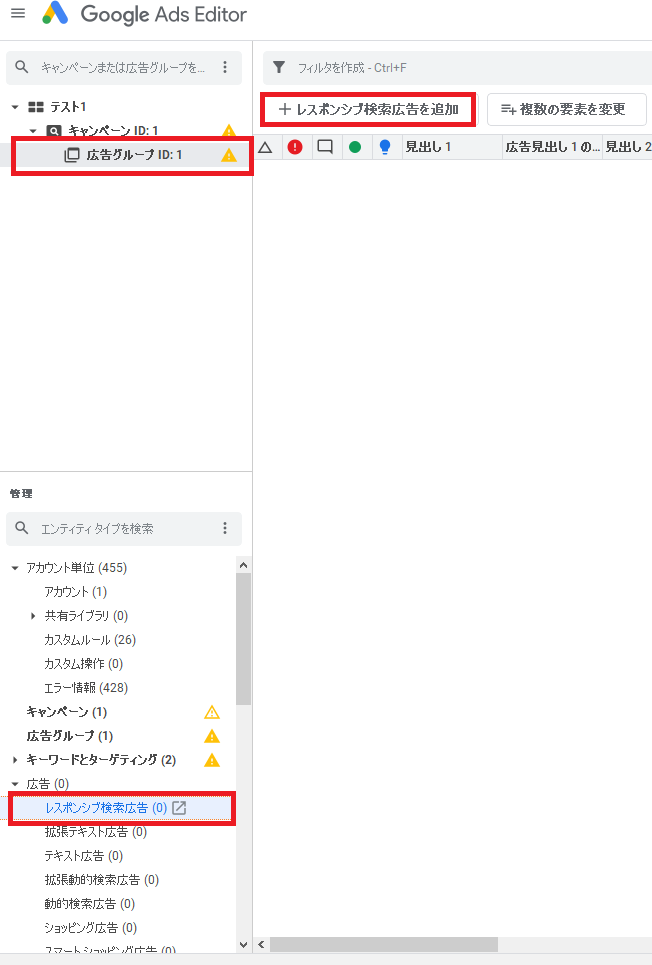This screenshot has width=652, height=965.
Task: Open responsive search ads in new window icon
Action: (x=179, y=808)
